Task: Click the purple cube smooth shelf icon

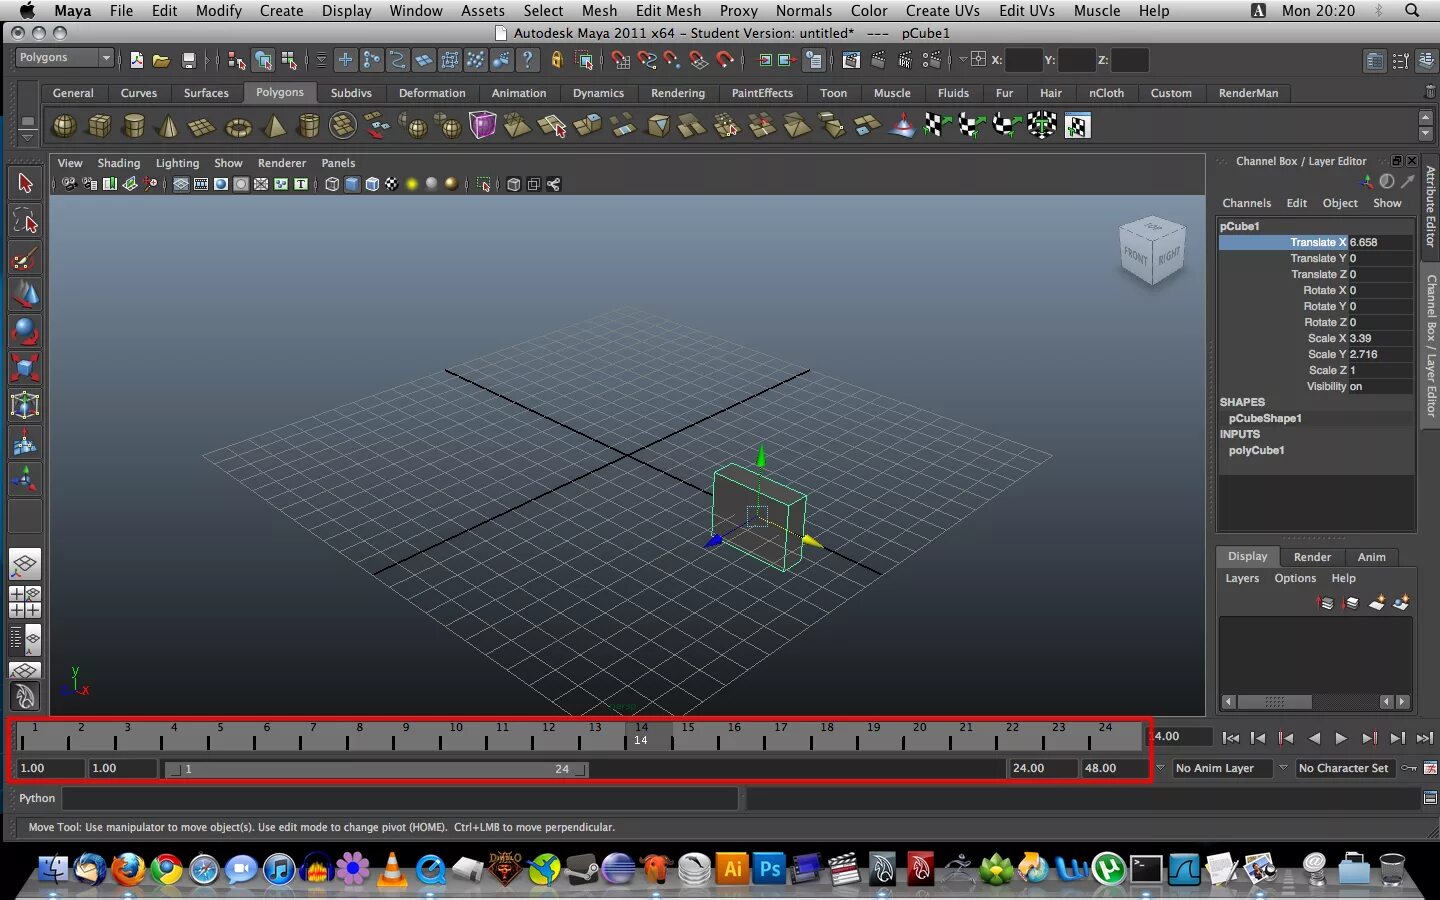Action: [x=483, y=126]
